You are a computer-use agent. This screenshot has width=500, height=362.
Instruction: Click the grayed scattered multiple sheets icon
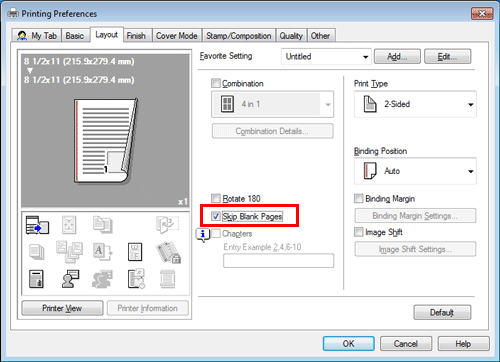click(69, 252)
